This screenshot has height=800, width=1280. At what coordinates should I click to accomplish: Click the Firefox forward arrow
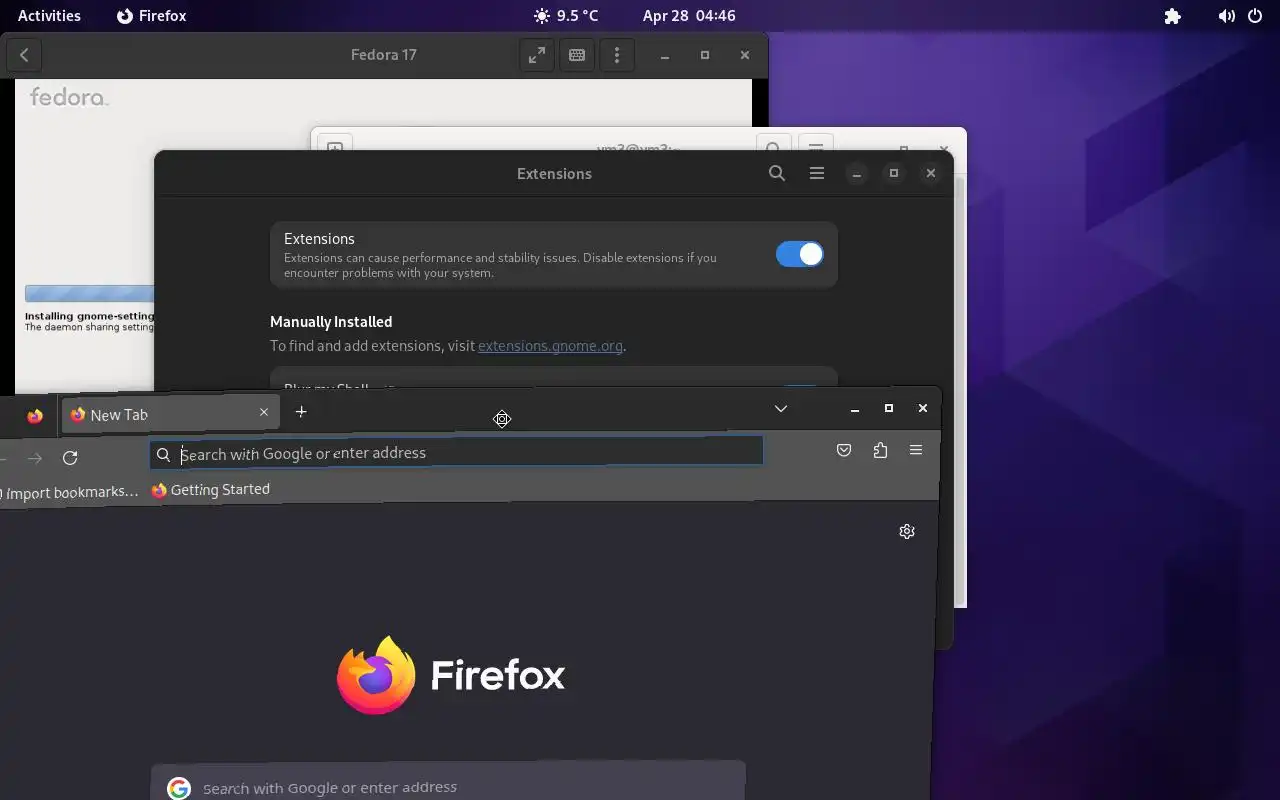(x=35, y=458)
